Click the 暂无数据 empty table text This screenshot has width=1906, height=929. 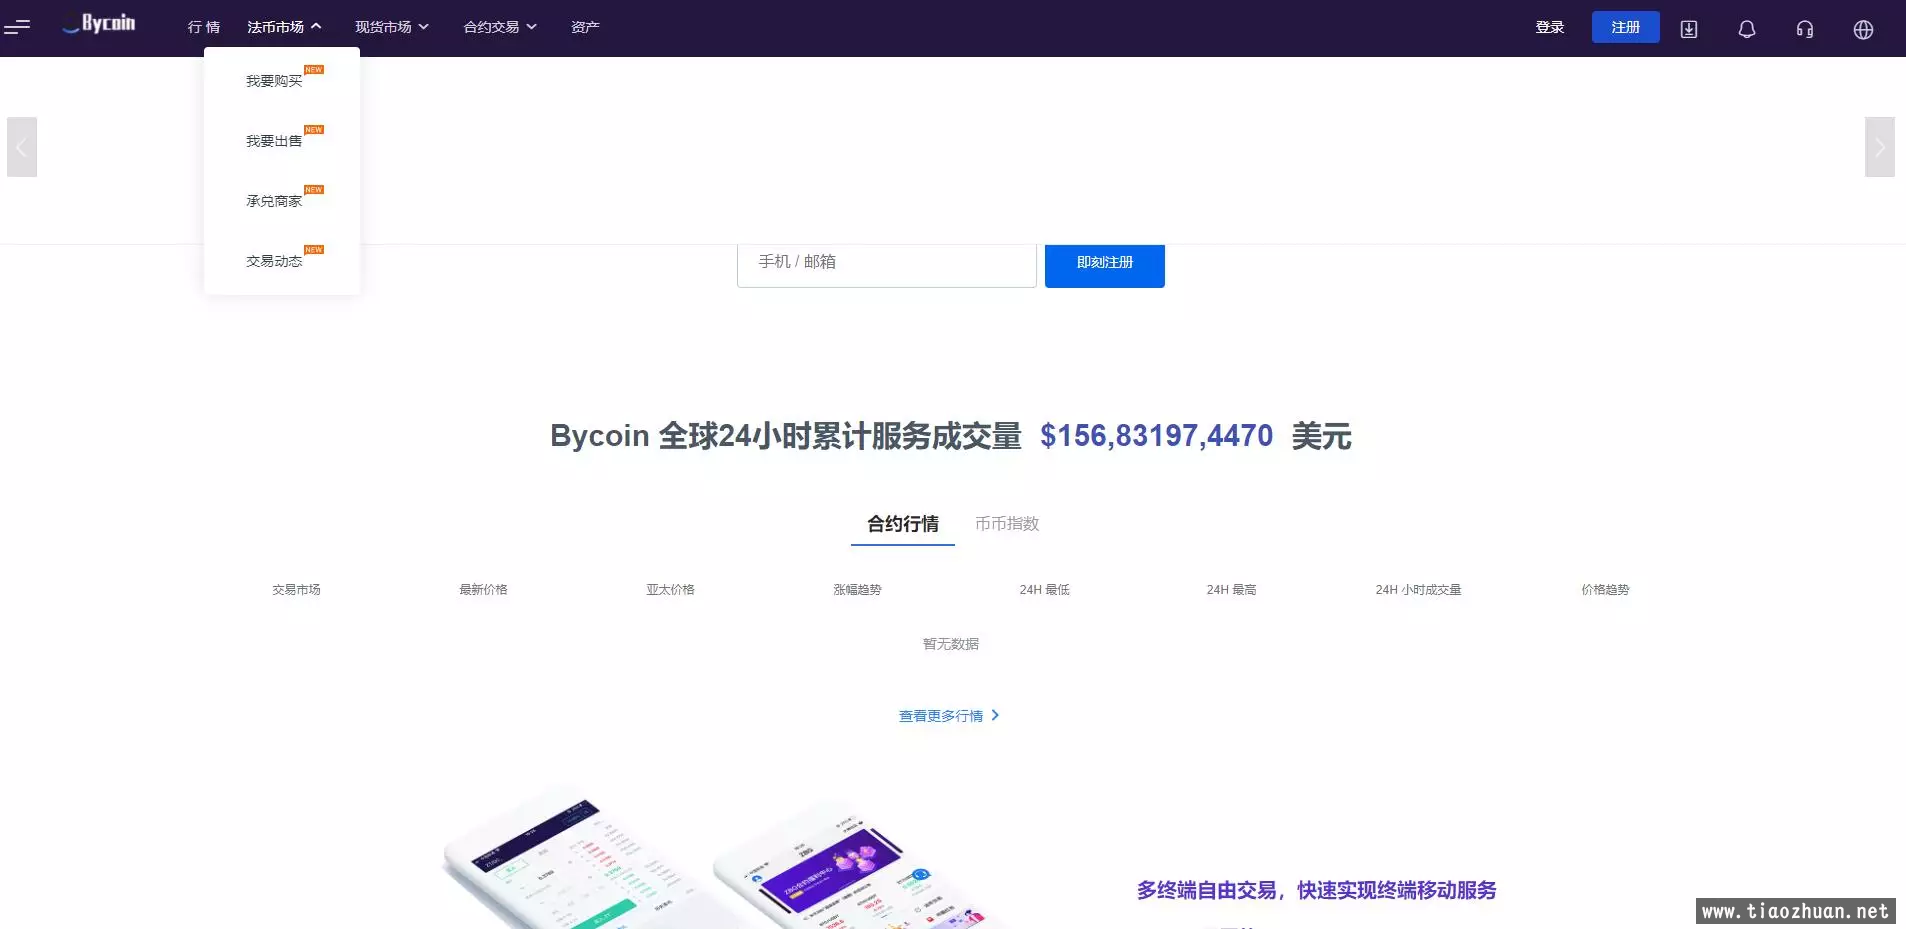coord(951,644)
